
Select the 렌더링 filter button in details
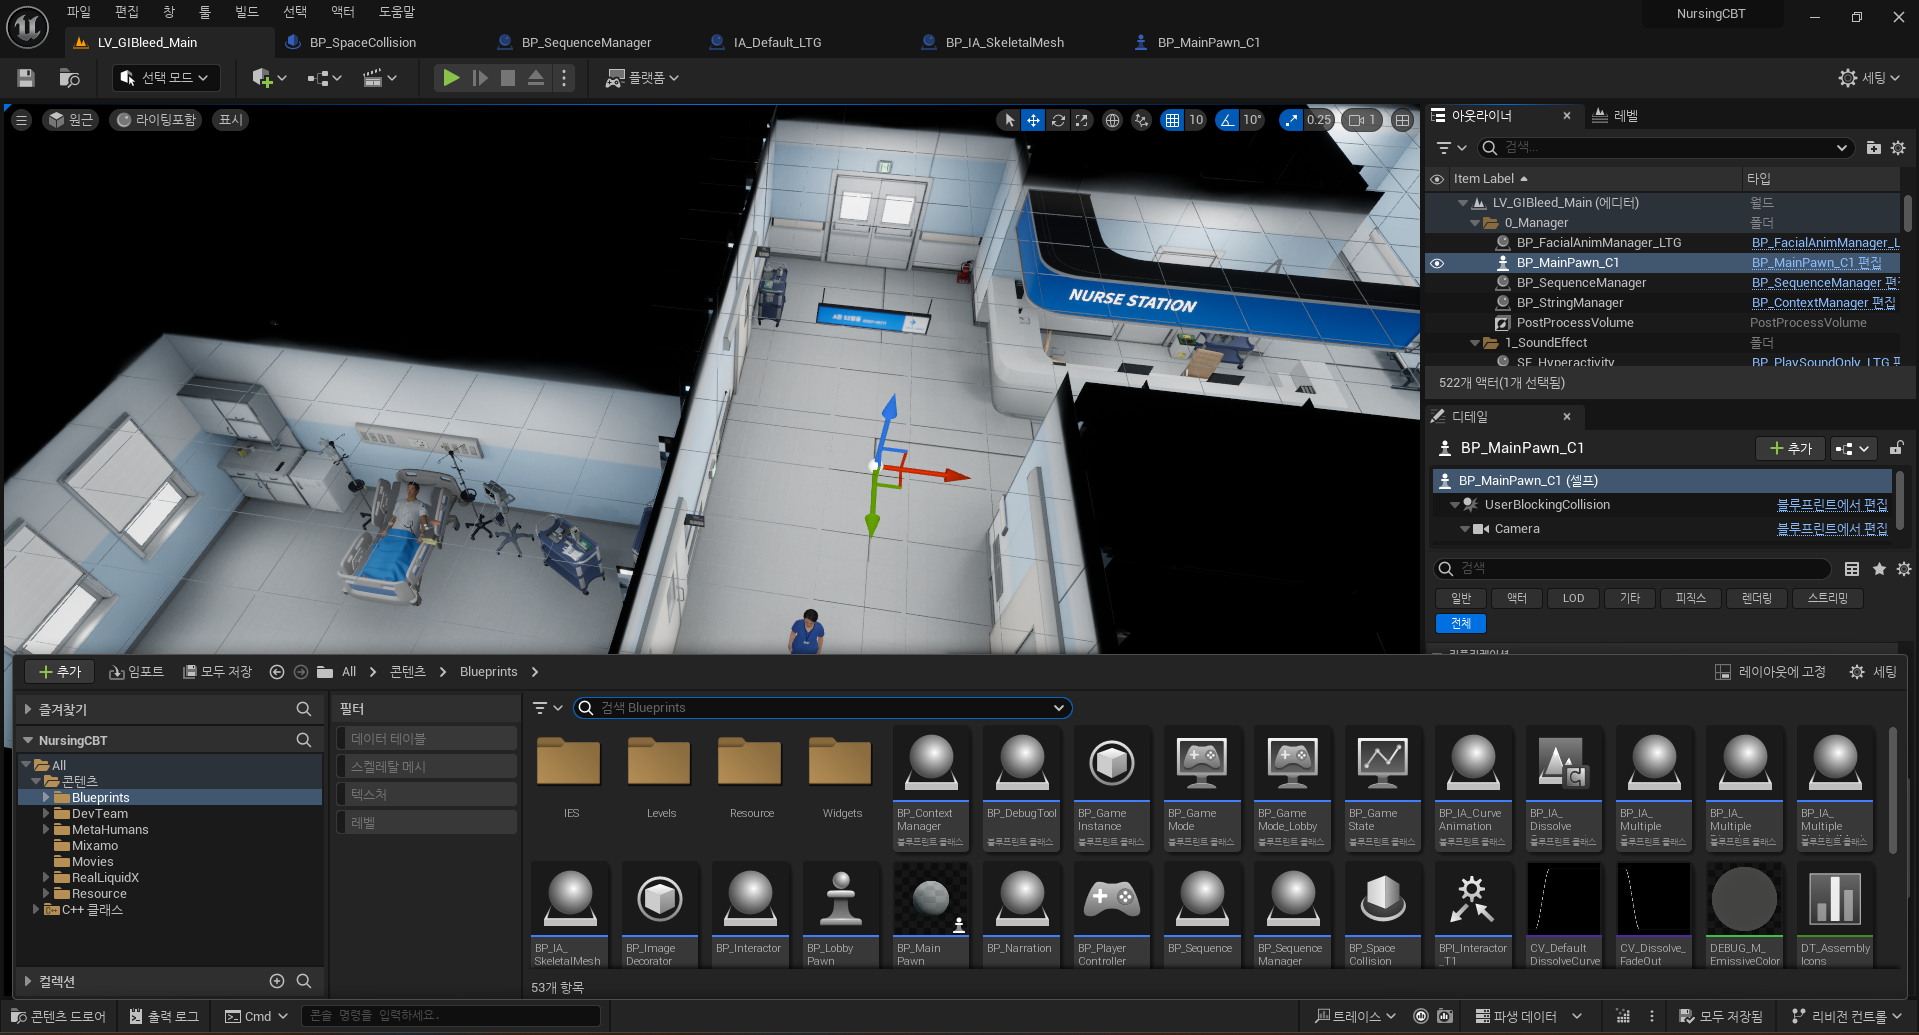(1756, 598)
